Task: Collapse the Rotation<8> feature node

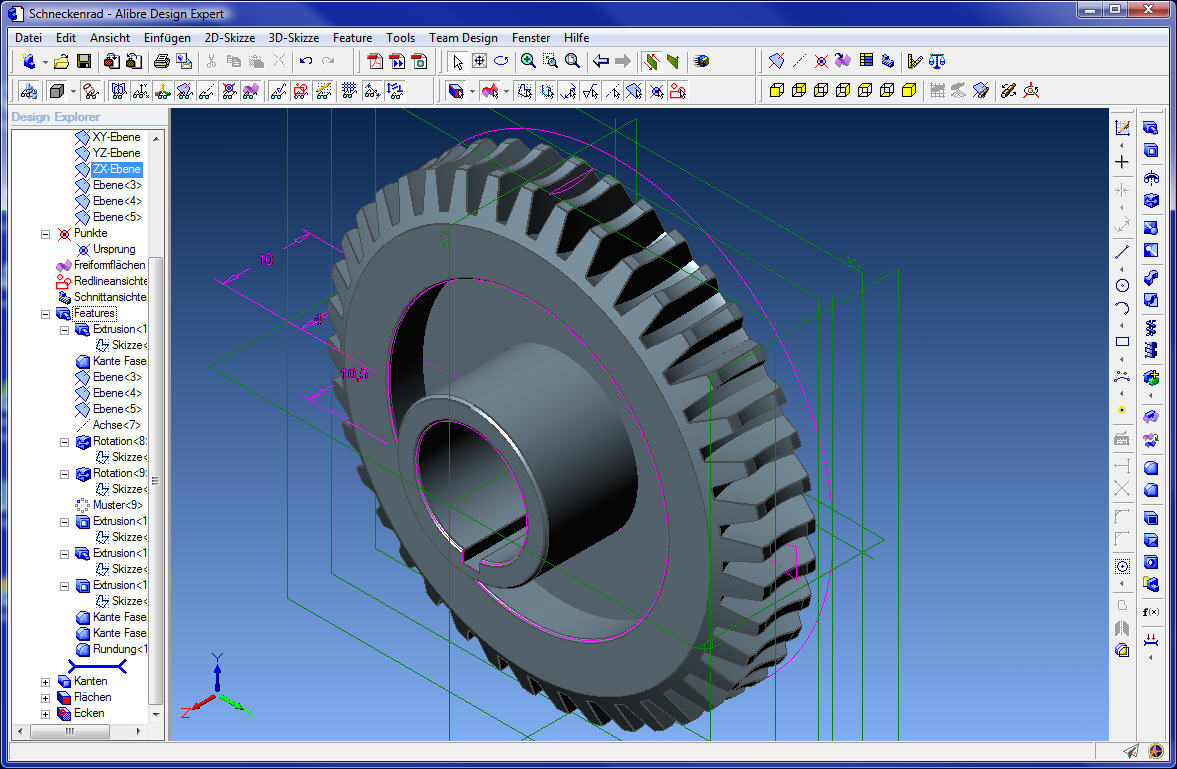Action: [65, 442]
